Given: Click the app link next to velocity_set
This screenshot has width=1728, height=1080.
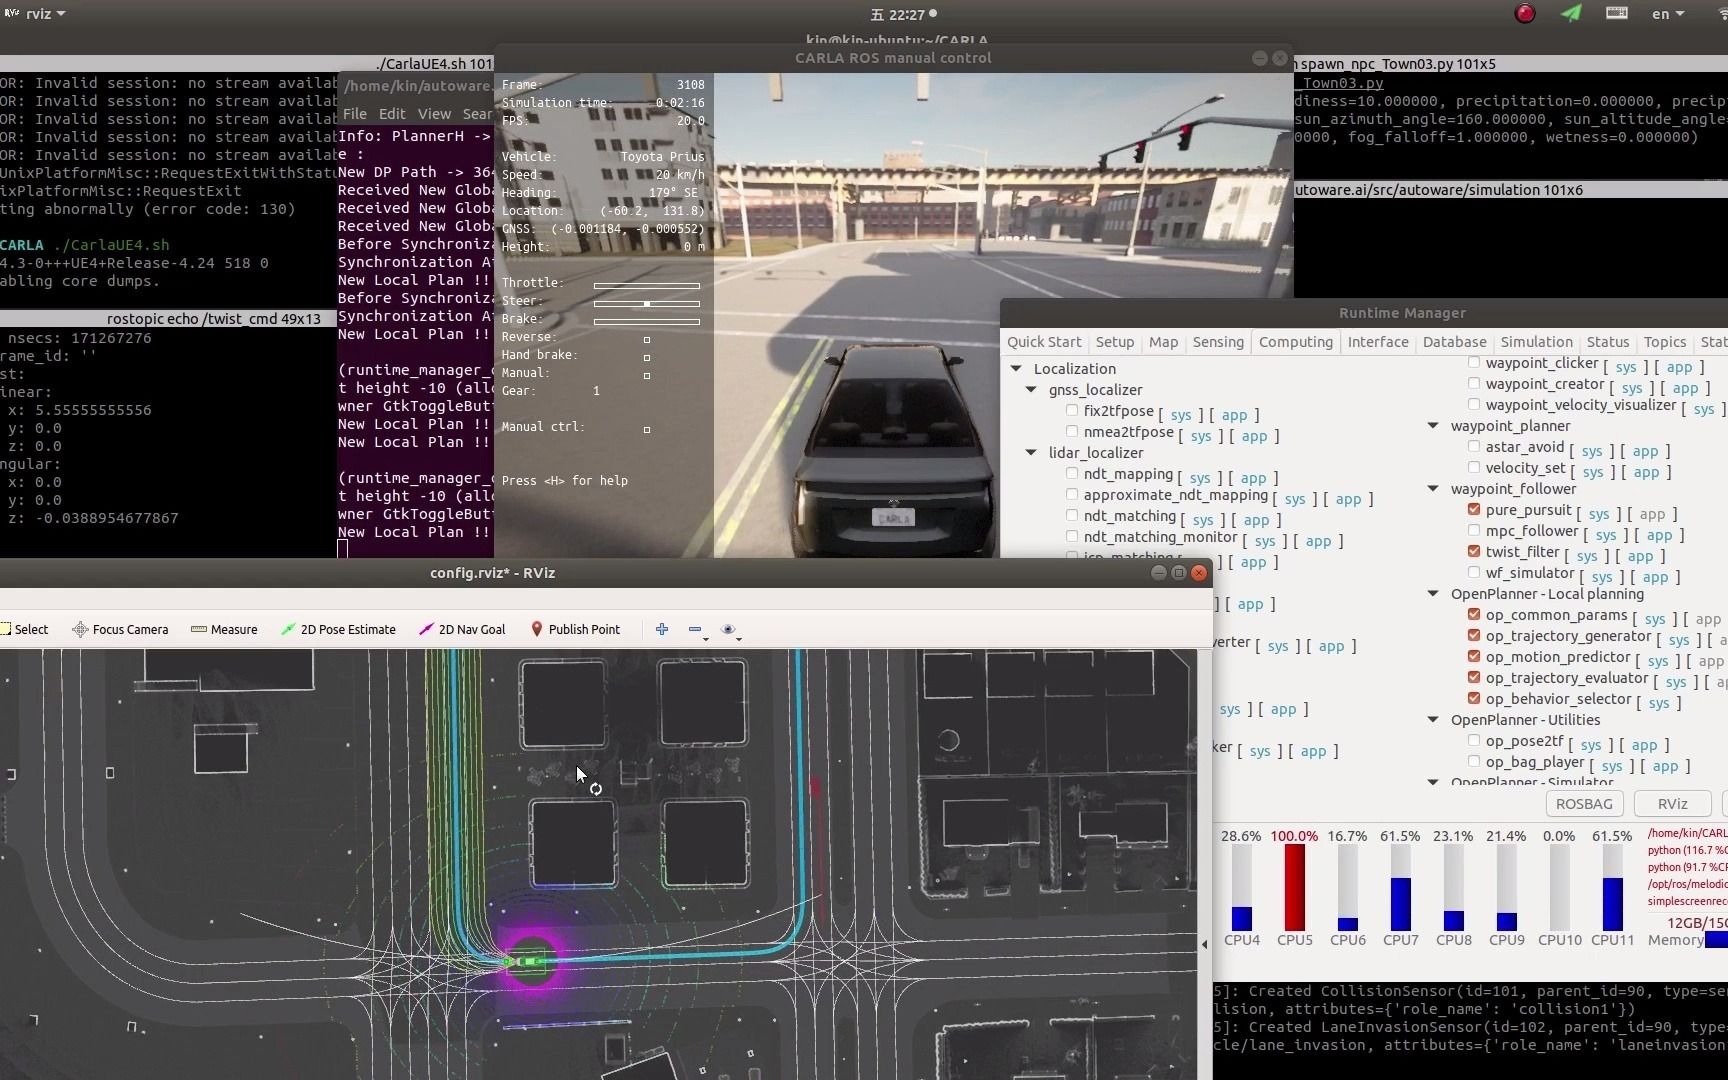Looking at the screenshot, I should coord(1646,472).
